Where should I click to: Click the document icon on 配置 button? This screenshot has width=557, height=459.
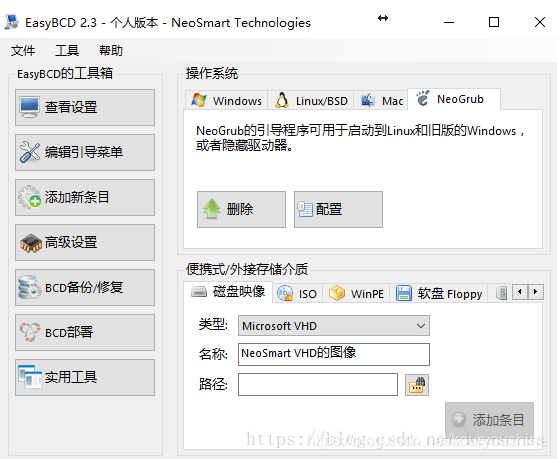pos(305,209)
